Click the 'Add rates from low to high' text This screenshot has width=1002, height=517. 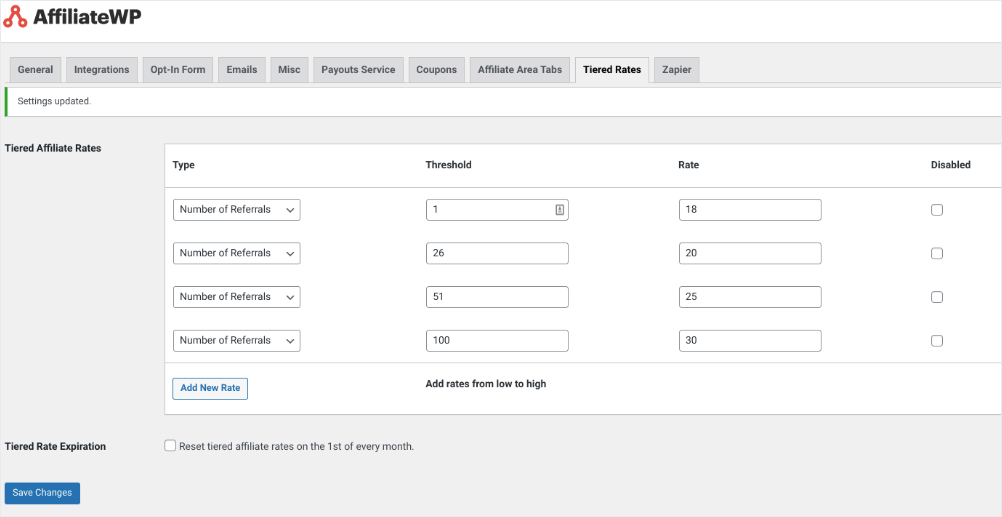tap(486, 384)
